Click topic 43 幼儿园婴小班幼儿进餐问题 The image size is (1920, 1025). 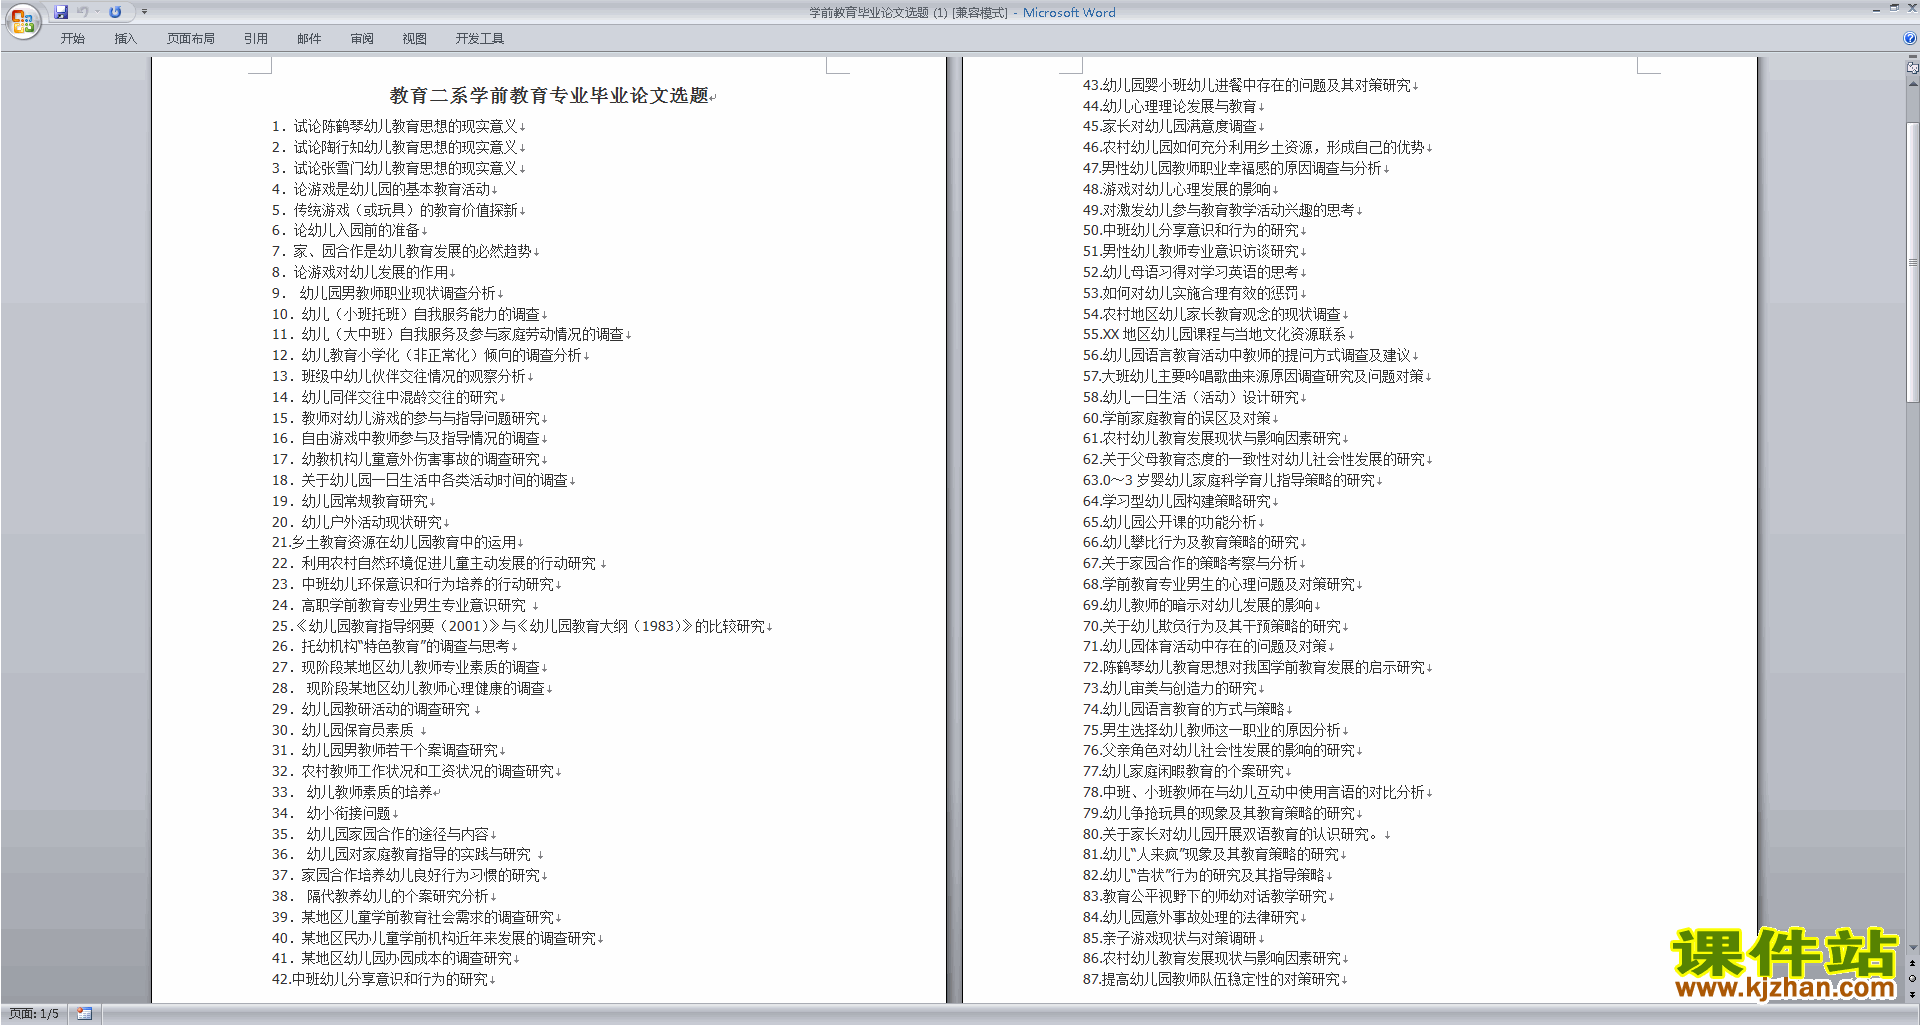tap(1247, 85)
